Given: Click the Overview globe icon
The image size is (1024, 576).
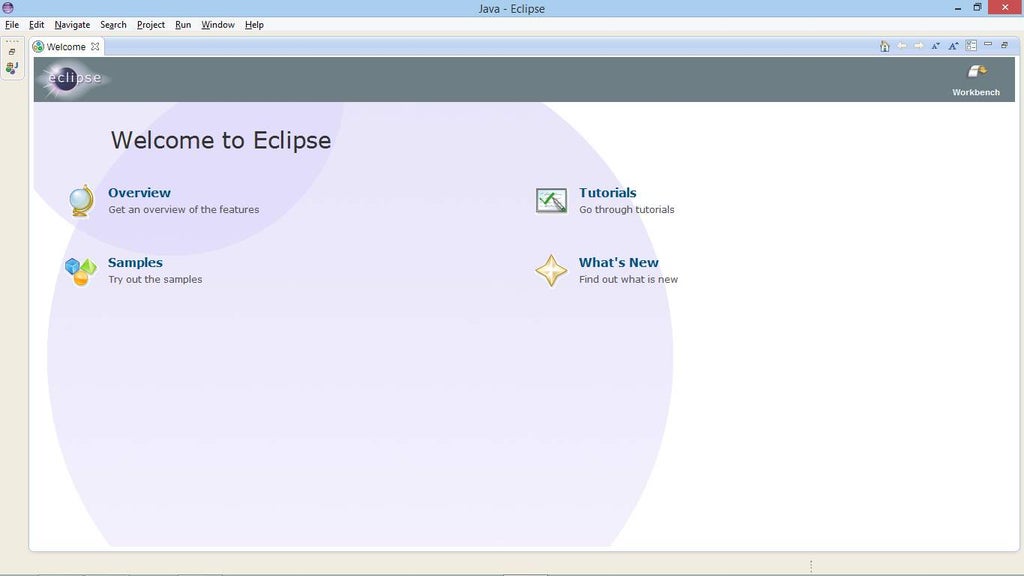Looking at the screenshot, I should [x=81, y=200].
